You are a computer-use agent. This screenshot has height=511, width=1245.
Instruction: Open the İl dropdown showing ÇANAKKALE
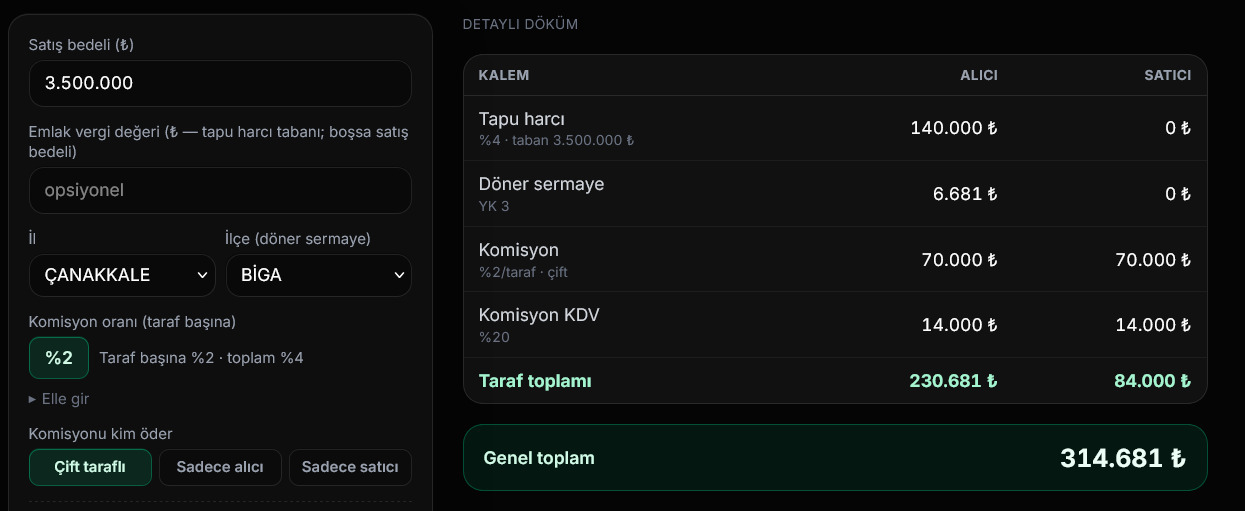point(122,275)
